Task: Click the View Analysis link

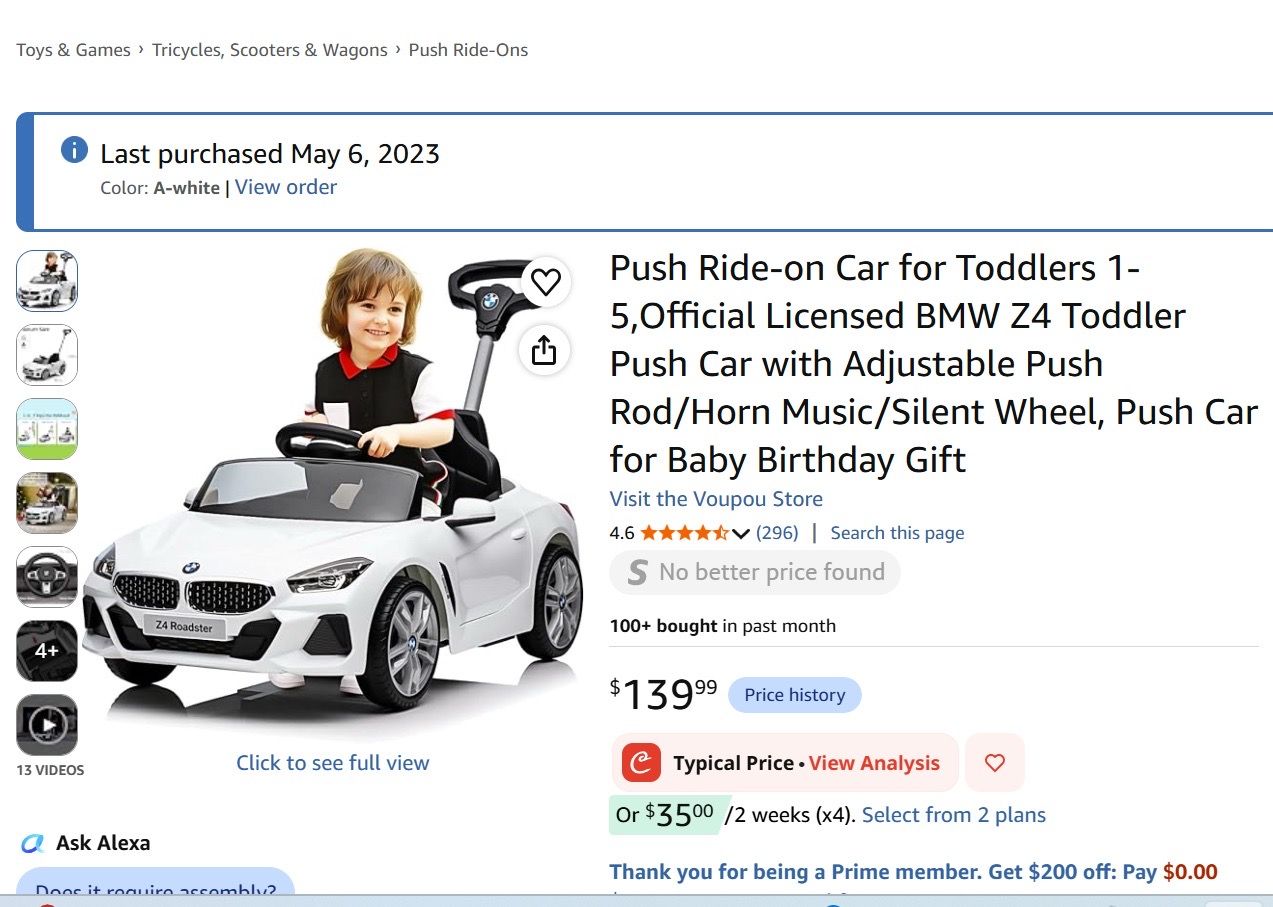Action: click(874, 763)
